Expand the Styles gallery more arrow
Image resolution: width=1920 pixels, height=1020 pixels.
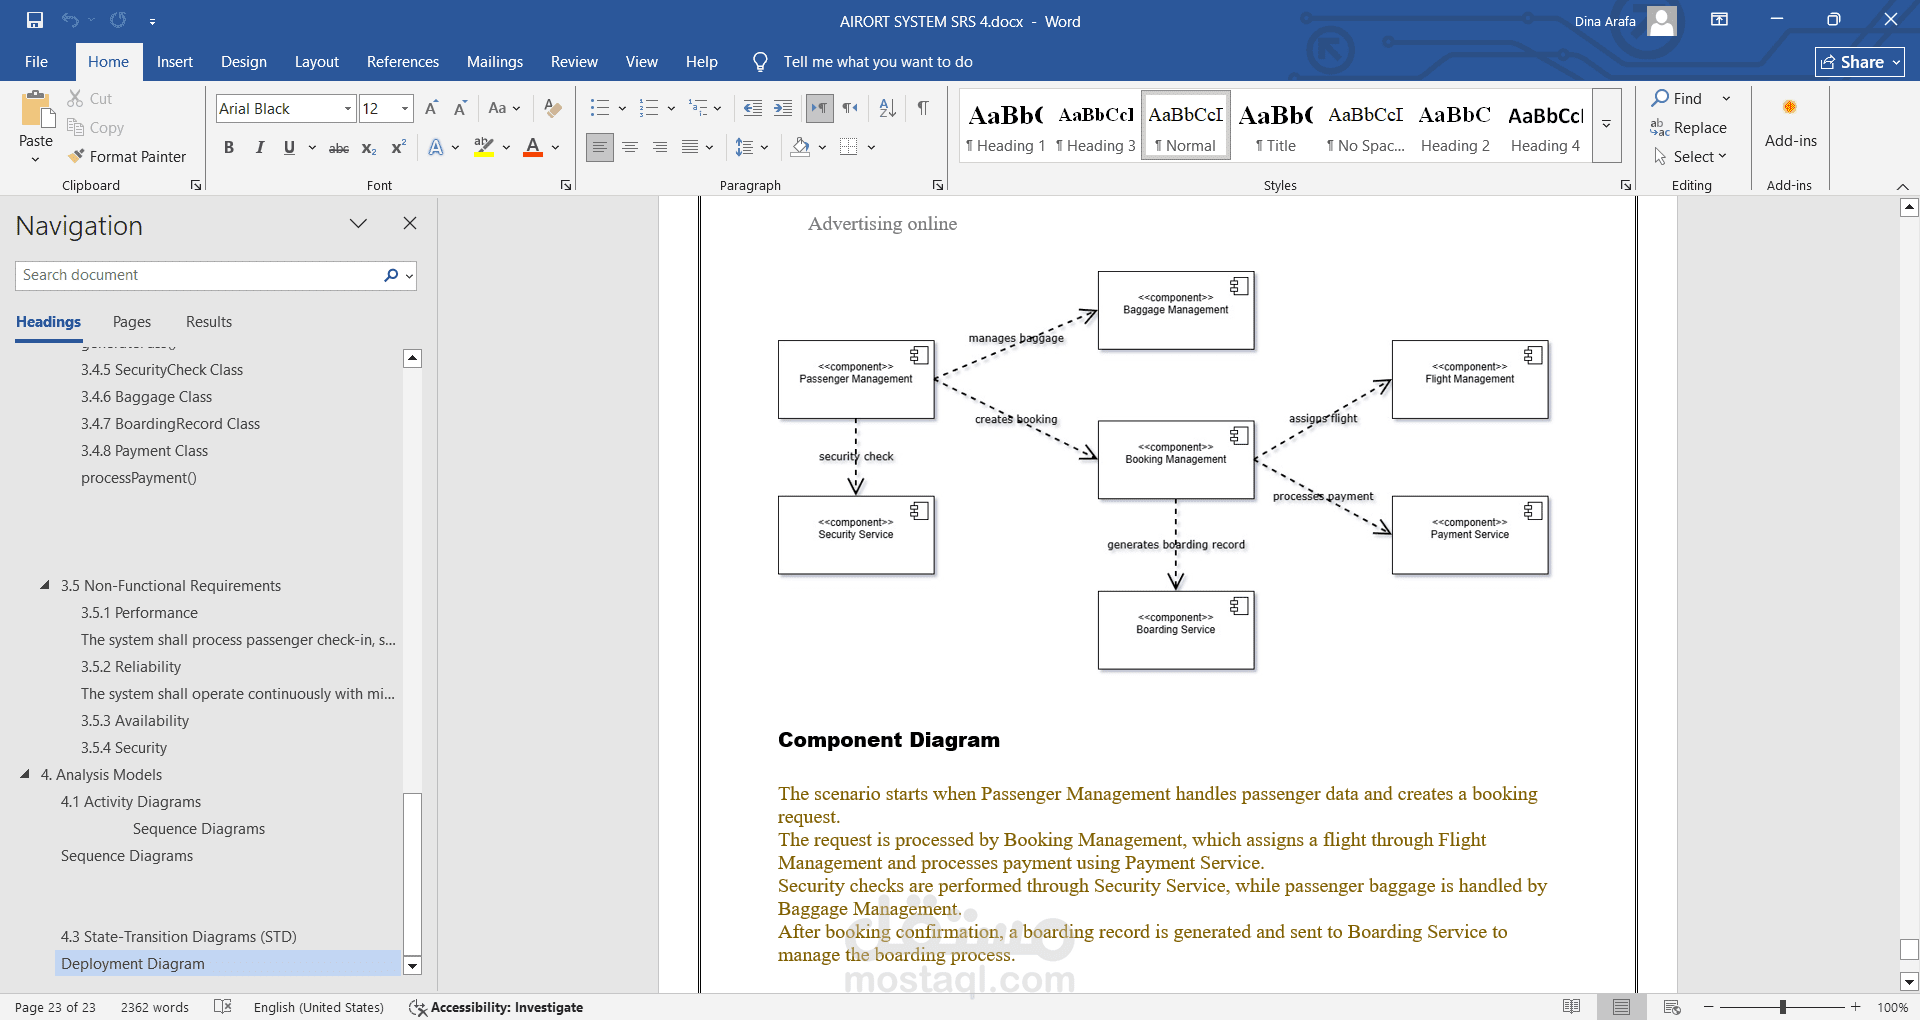1606,125
